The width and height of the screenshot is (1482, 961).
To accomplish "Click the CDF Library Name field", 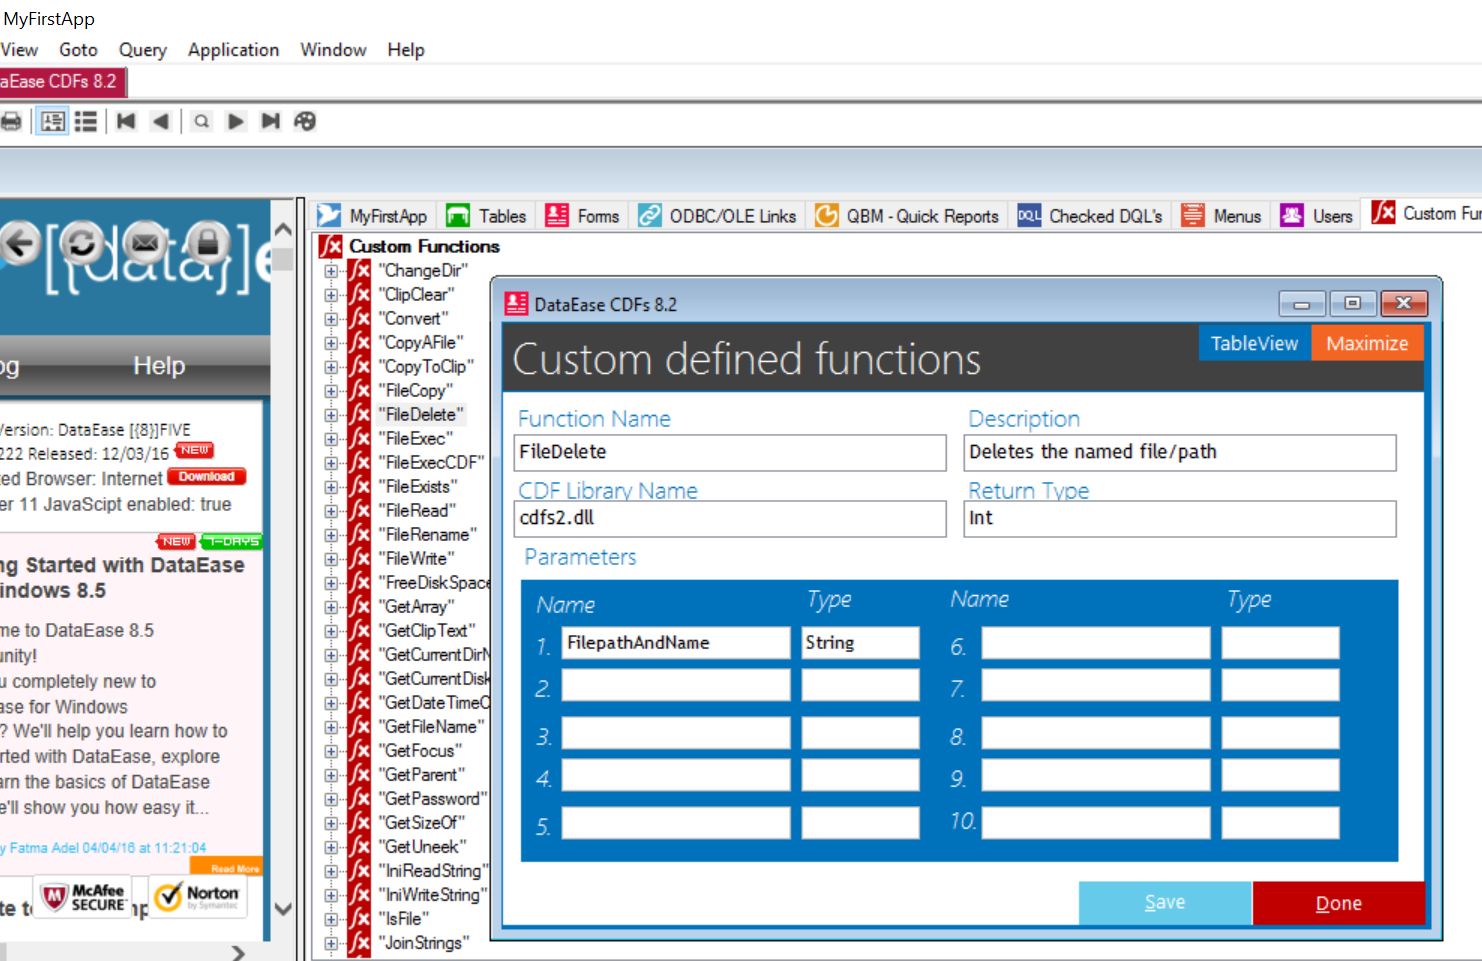I will pyautogui.click(x=730, y=518).
